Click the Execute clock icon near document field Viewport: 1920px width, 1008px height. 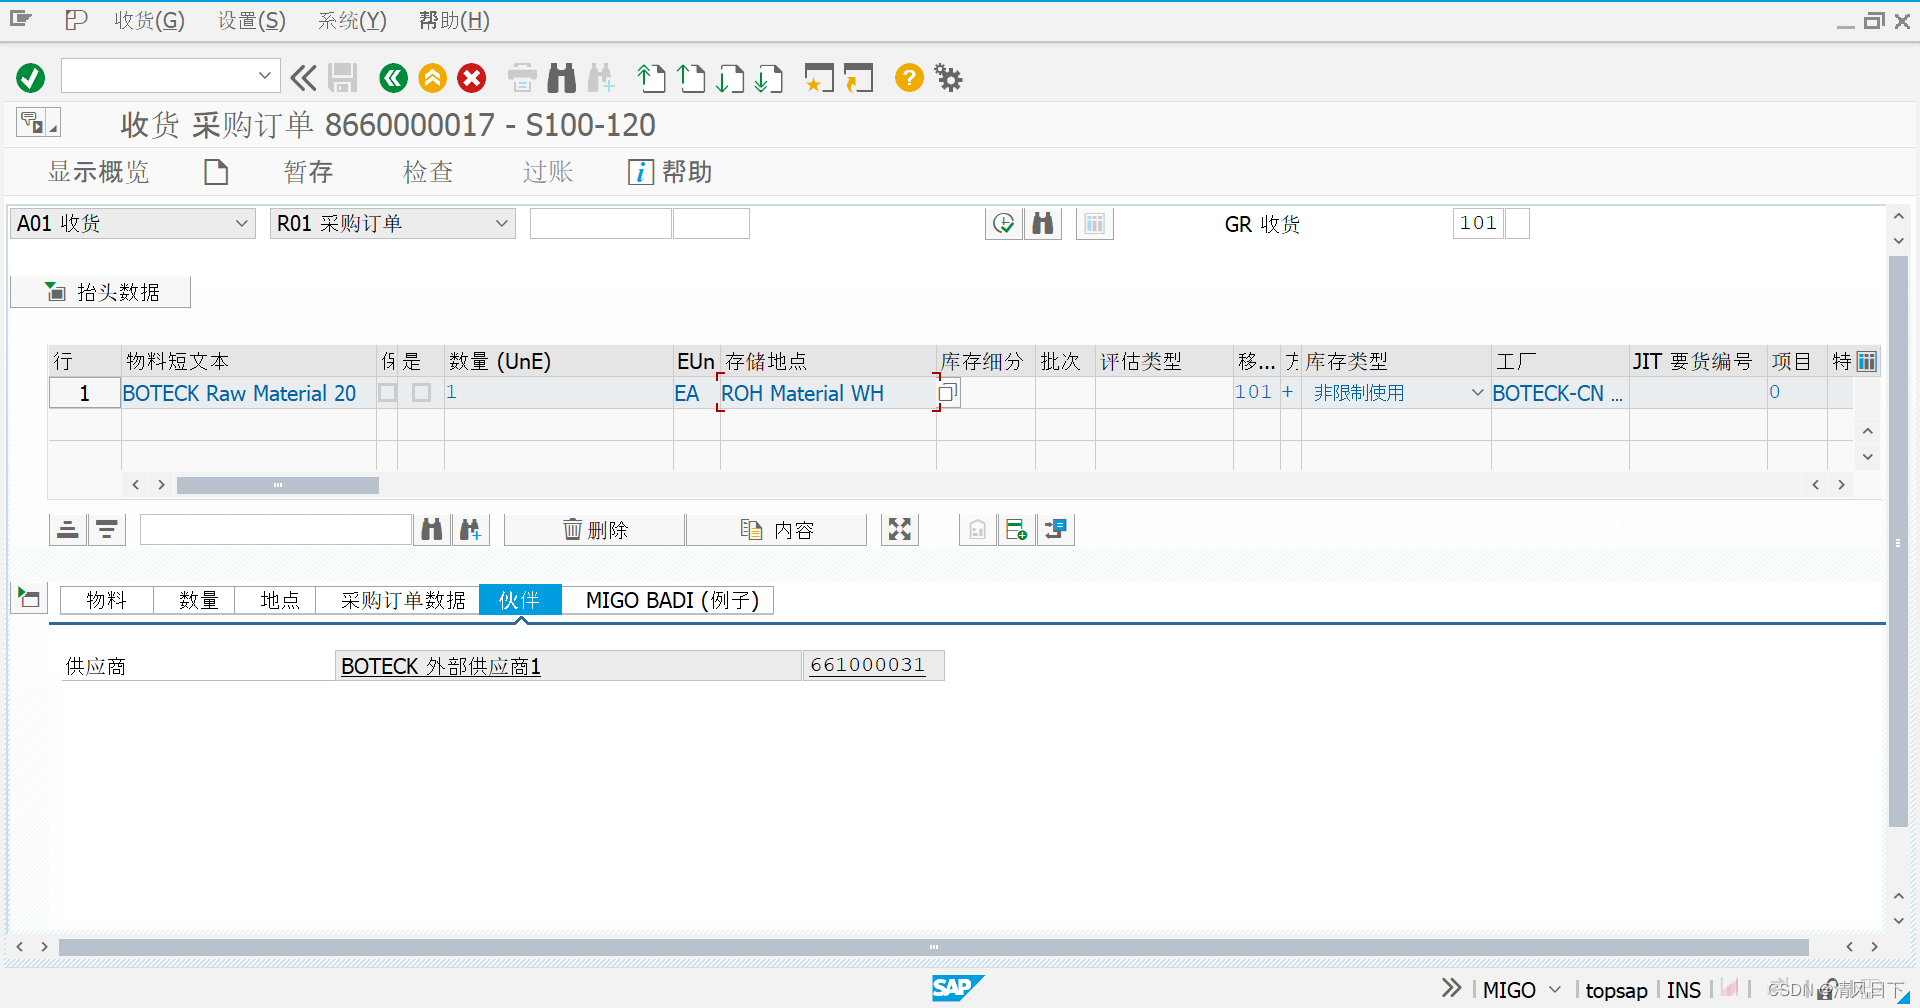pos(1004,224)
